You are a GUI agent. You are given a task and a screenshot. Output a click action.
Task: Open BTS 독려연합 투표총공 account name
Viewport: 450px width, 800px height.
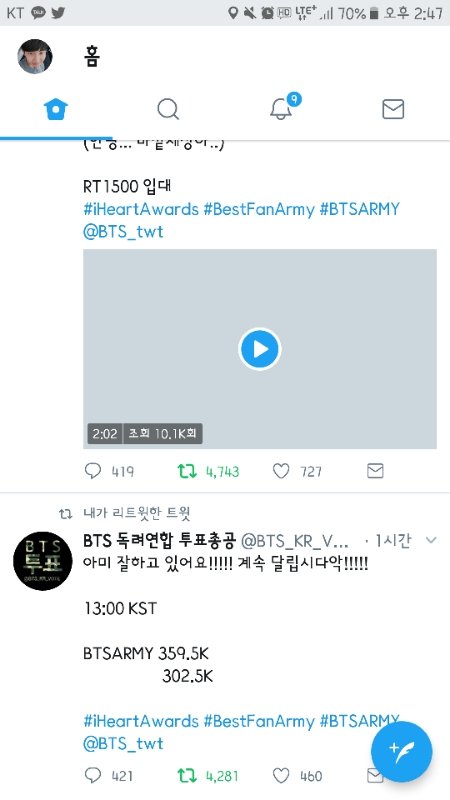coord(159,540)
